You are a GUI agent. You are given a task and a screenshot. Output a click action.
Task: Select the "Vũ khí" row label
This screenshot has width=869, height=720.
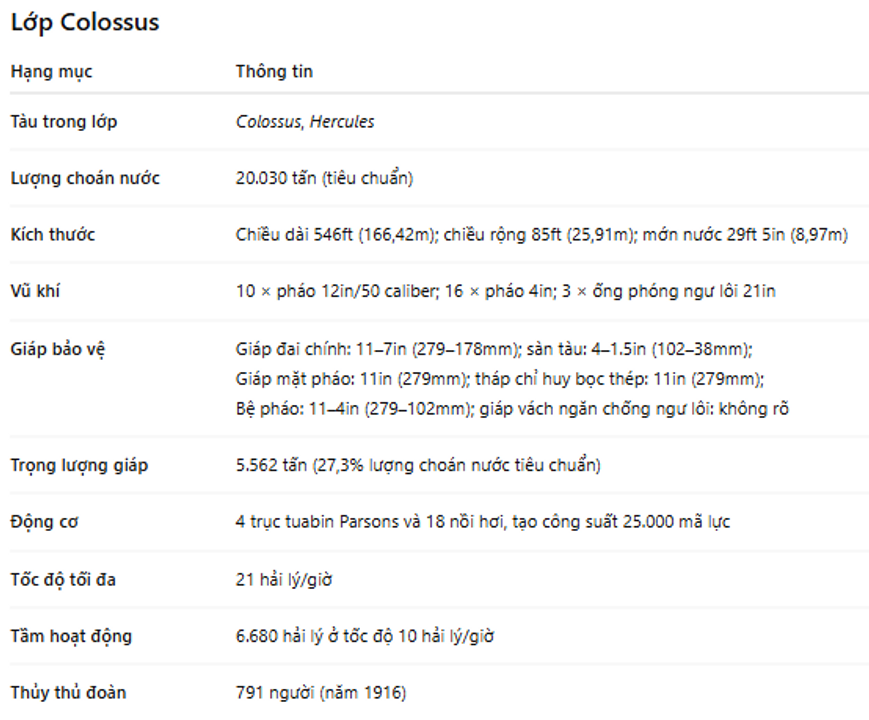35,292
